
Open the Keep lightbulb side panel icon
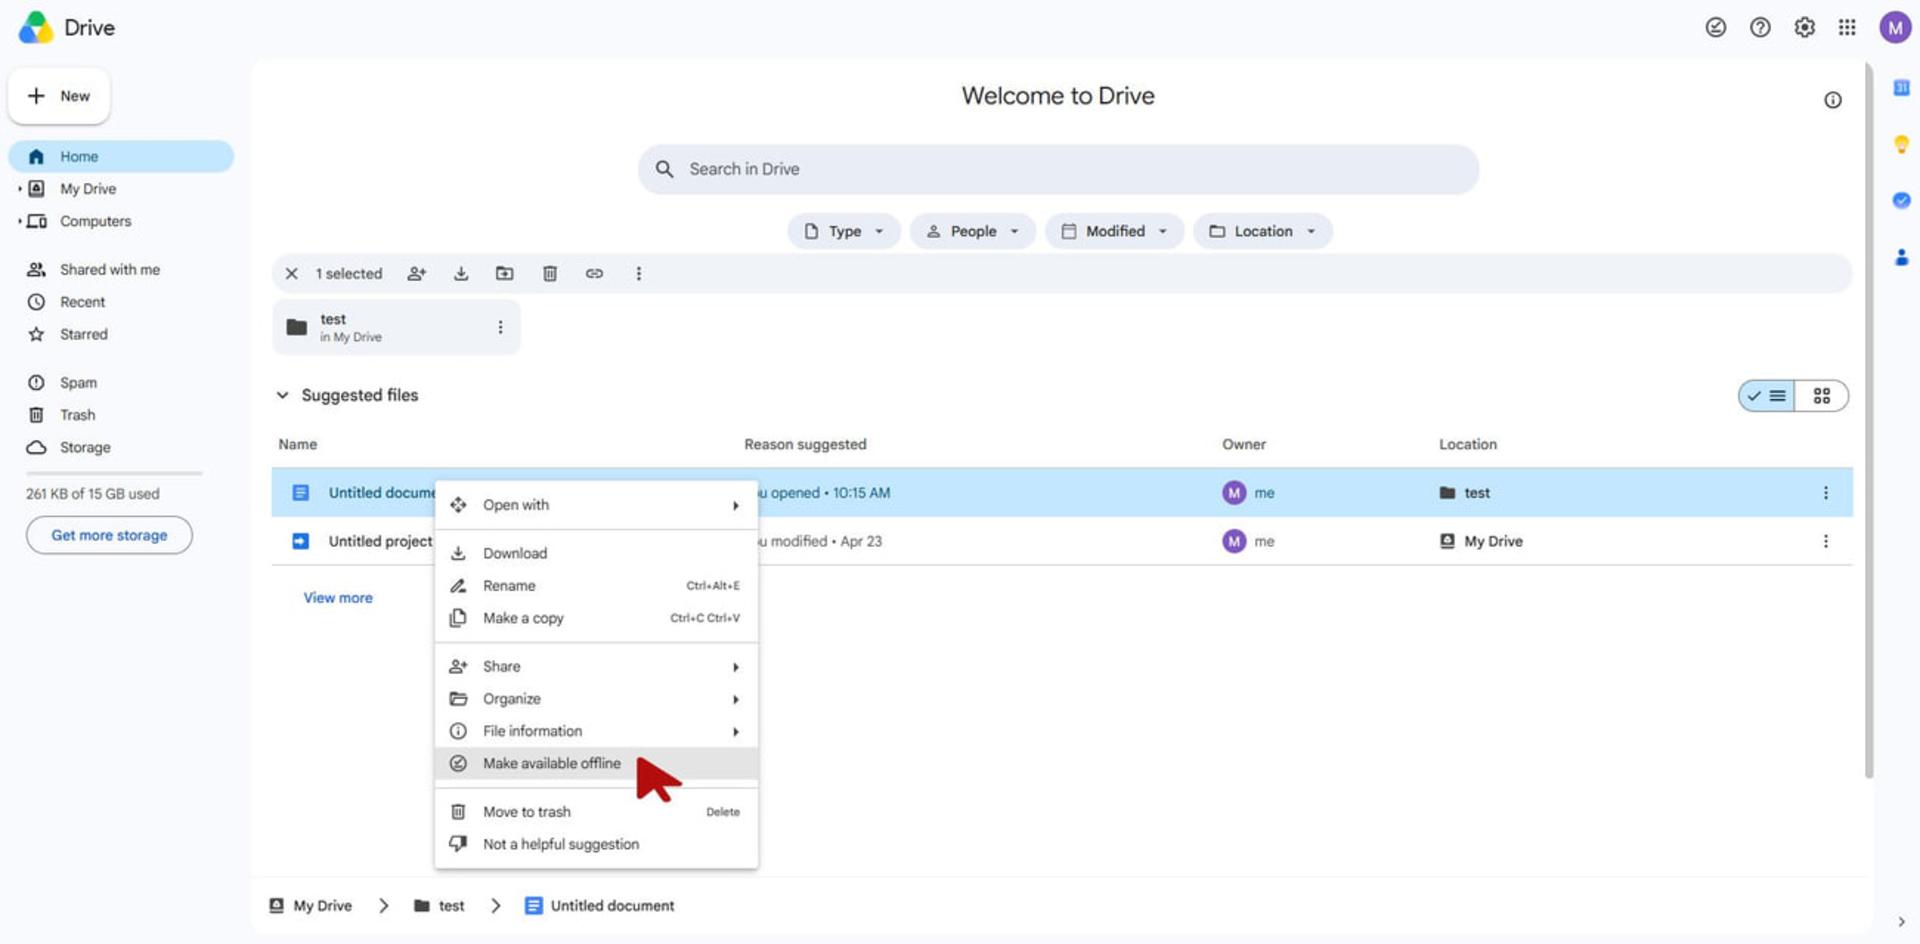click(x=1901, y=144)
